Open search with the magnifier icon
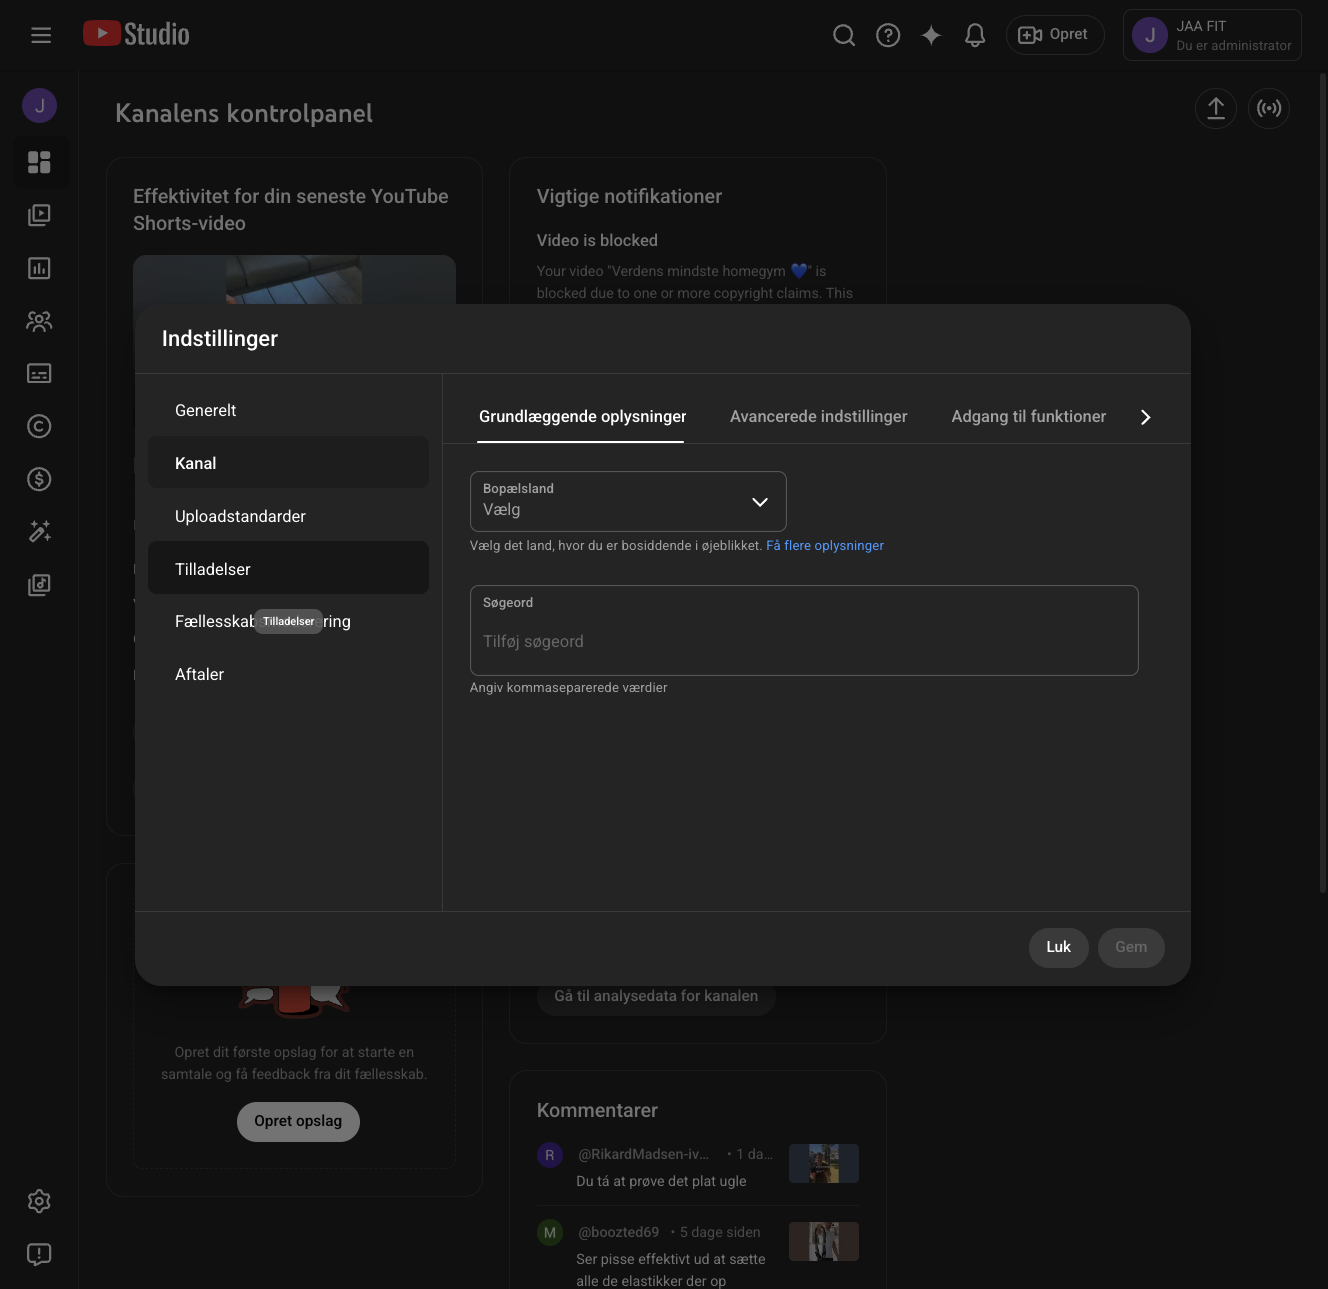The width and height of the screenshot is (1328, 1289). [x=844, y=35]
